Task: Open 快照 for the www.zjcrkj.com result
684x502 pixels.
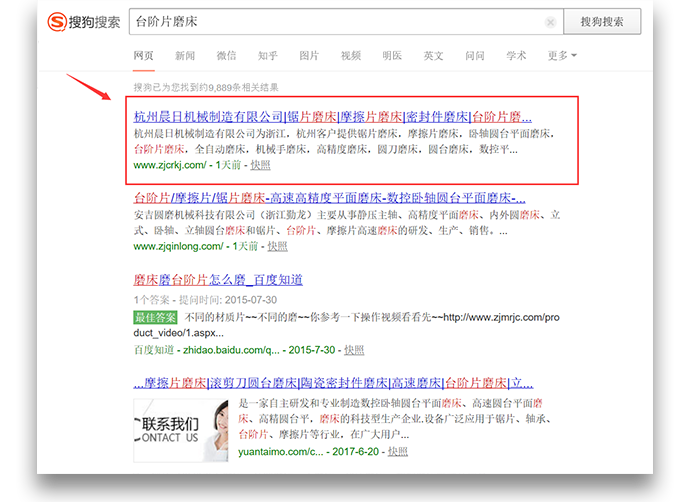Action: (x=260, y=165)
